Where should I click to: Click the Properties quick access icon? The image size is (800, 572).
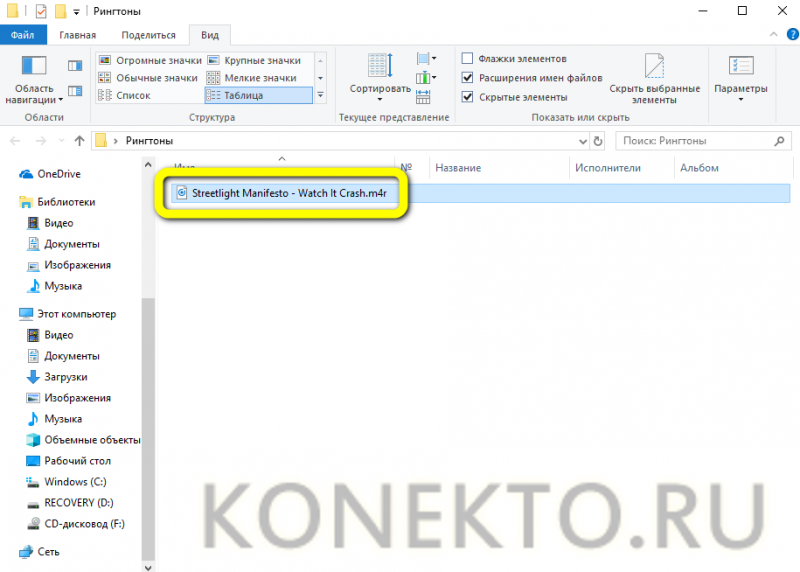[x=41, y=11]
